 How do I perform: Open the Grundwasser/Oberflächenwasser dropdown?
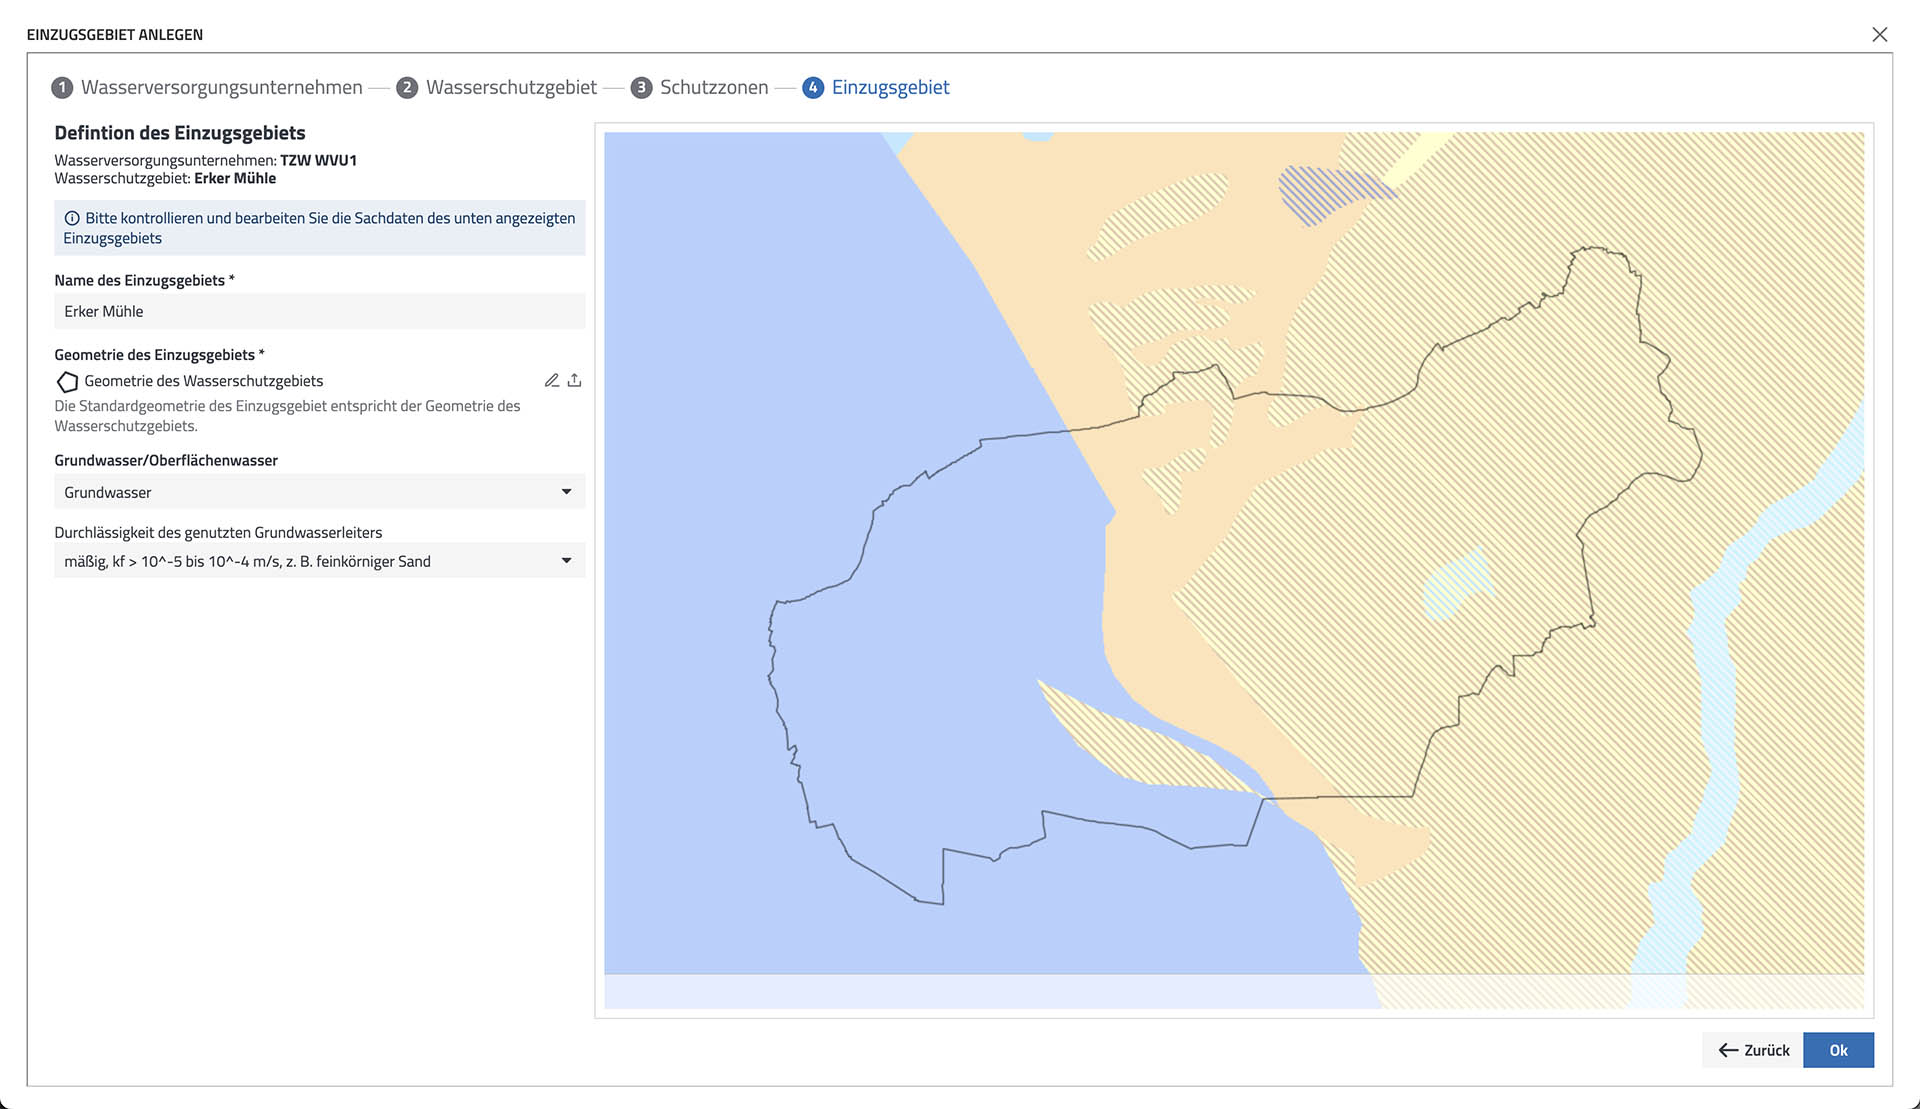click(x=319, y=491)
